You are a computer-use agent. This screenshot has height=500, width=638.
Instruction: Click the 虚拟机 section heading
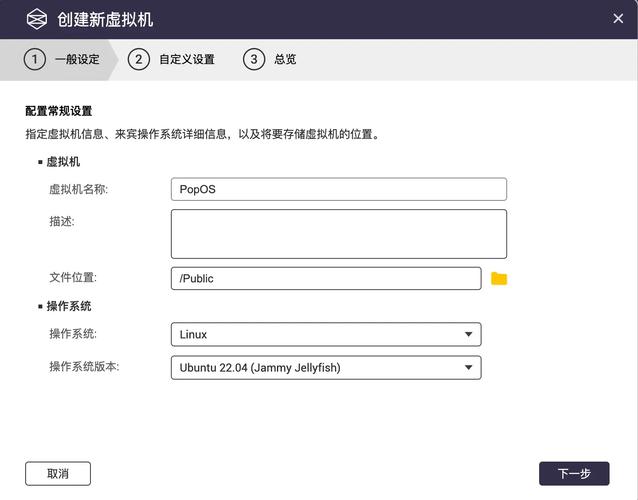(x=63, y=162)
